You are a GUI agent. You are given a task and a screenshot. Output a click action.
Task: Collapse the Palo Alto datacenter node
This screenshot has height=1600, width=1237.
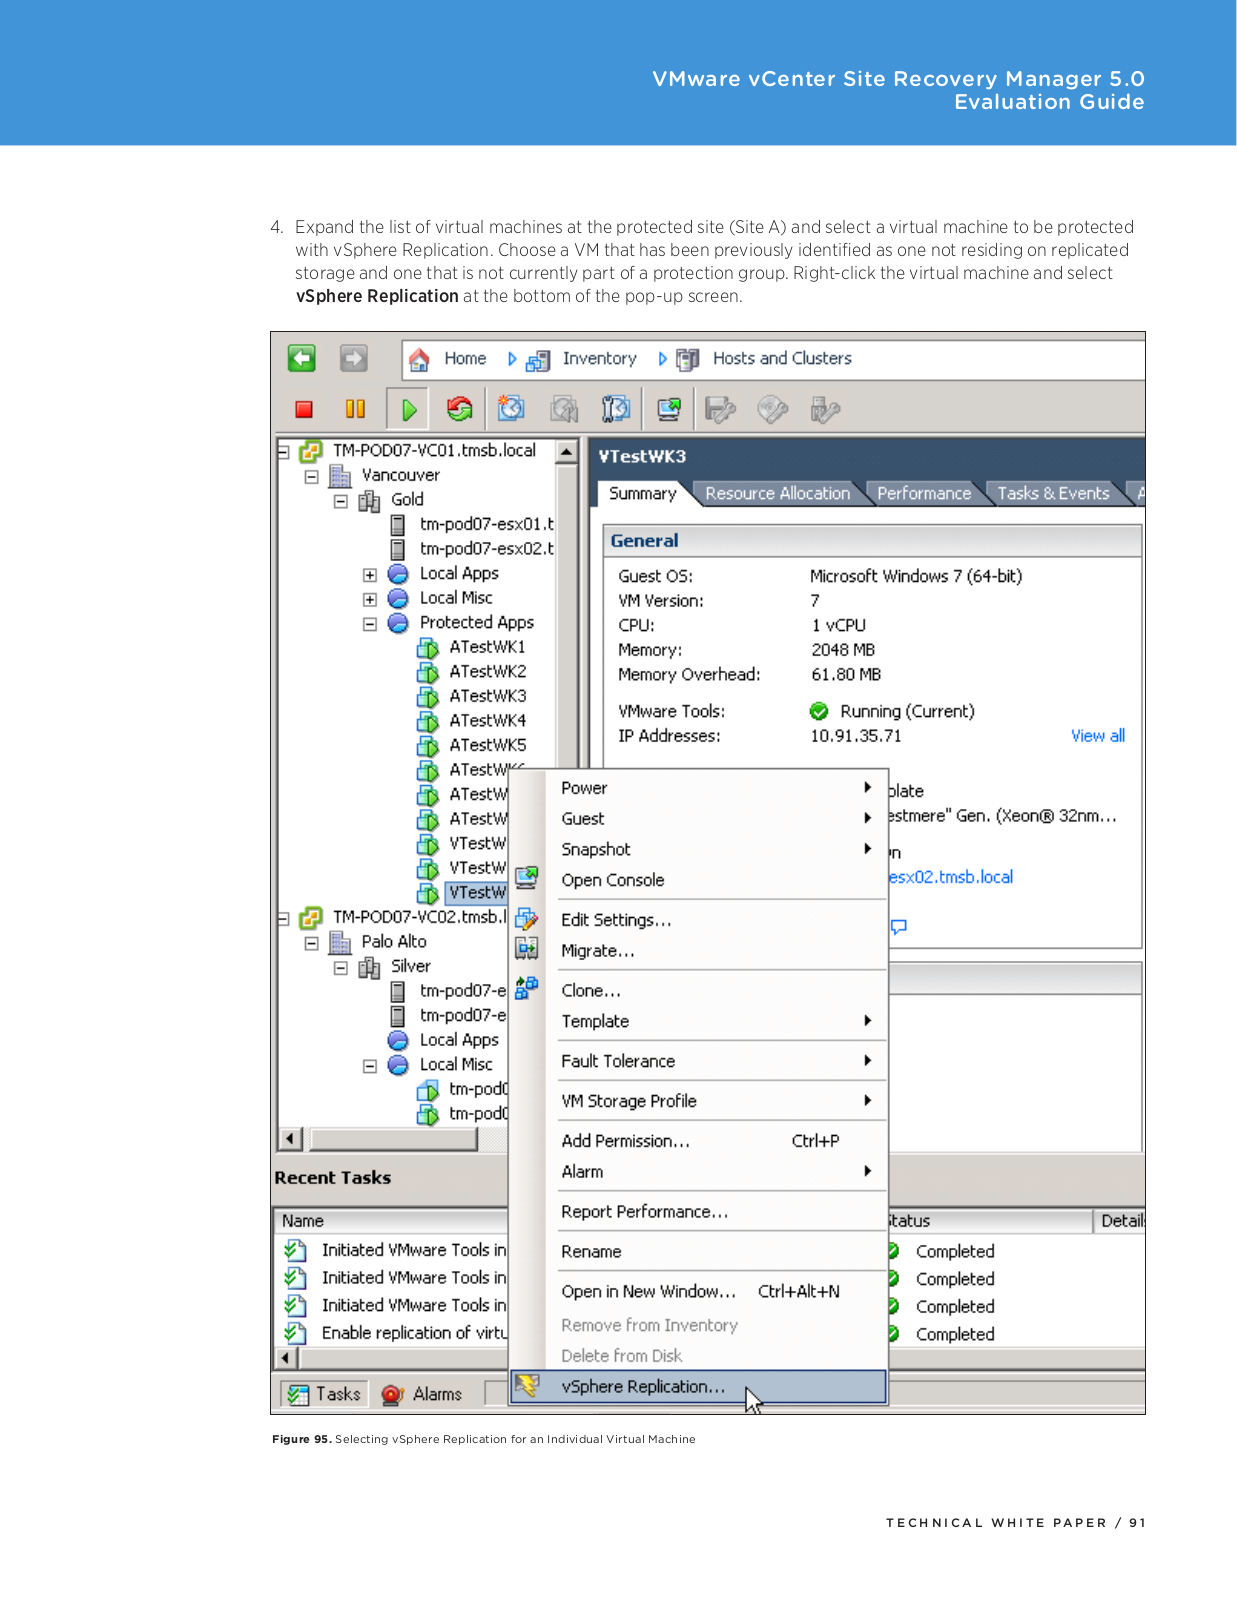click(312, 943)
